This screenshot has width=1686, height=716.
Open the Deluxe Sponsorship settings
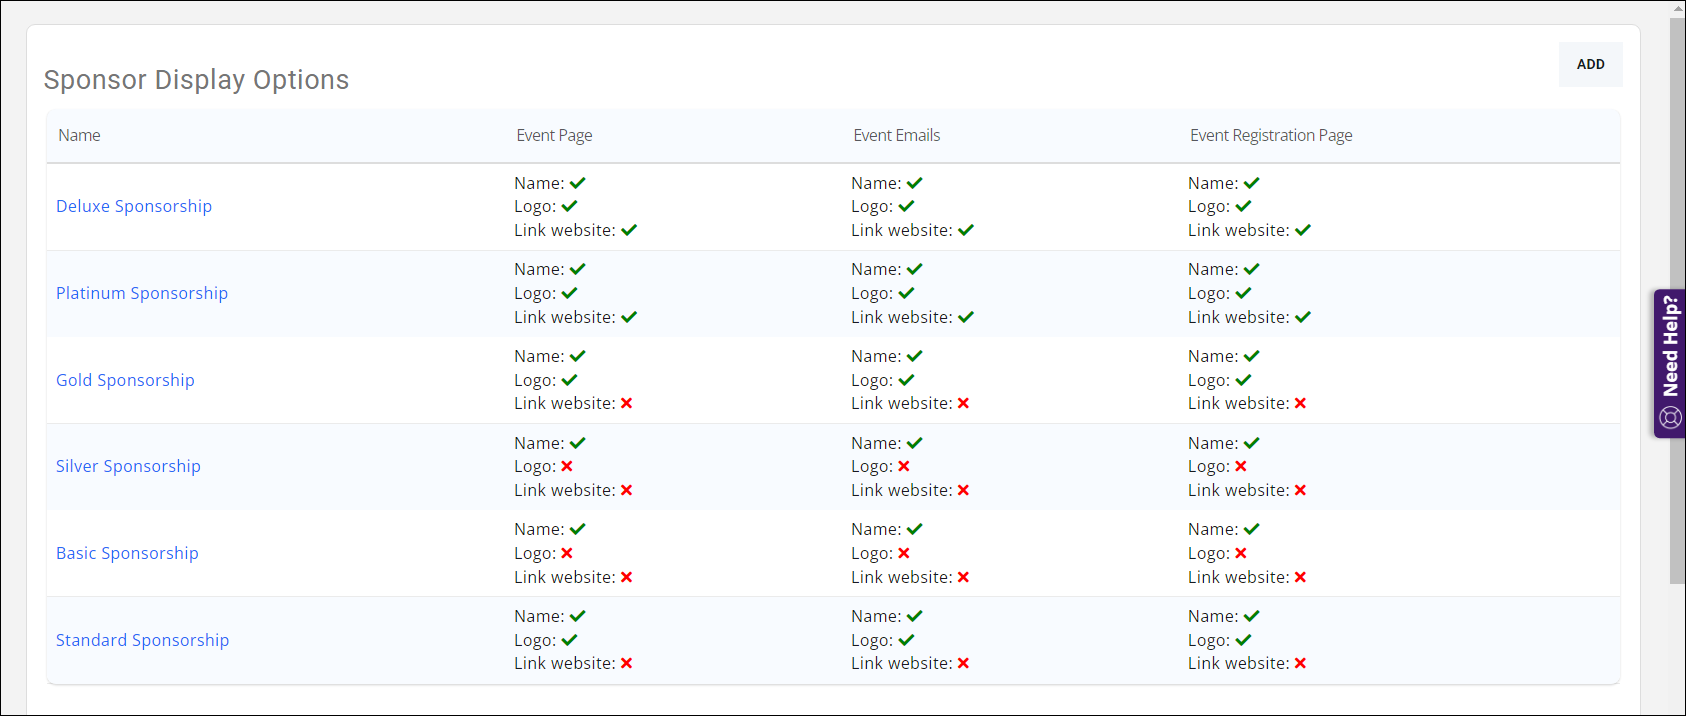click(x=133, y=206)
